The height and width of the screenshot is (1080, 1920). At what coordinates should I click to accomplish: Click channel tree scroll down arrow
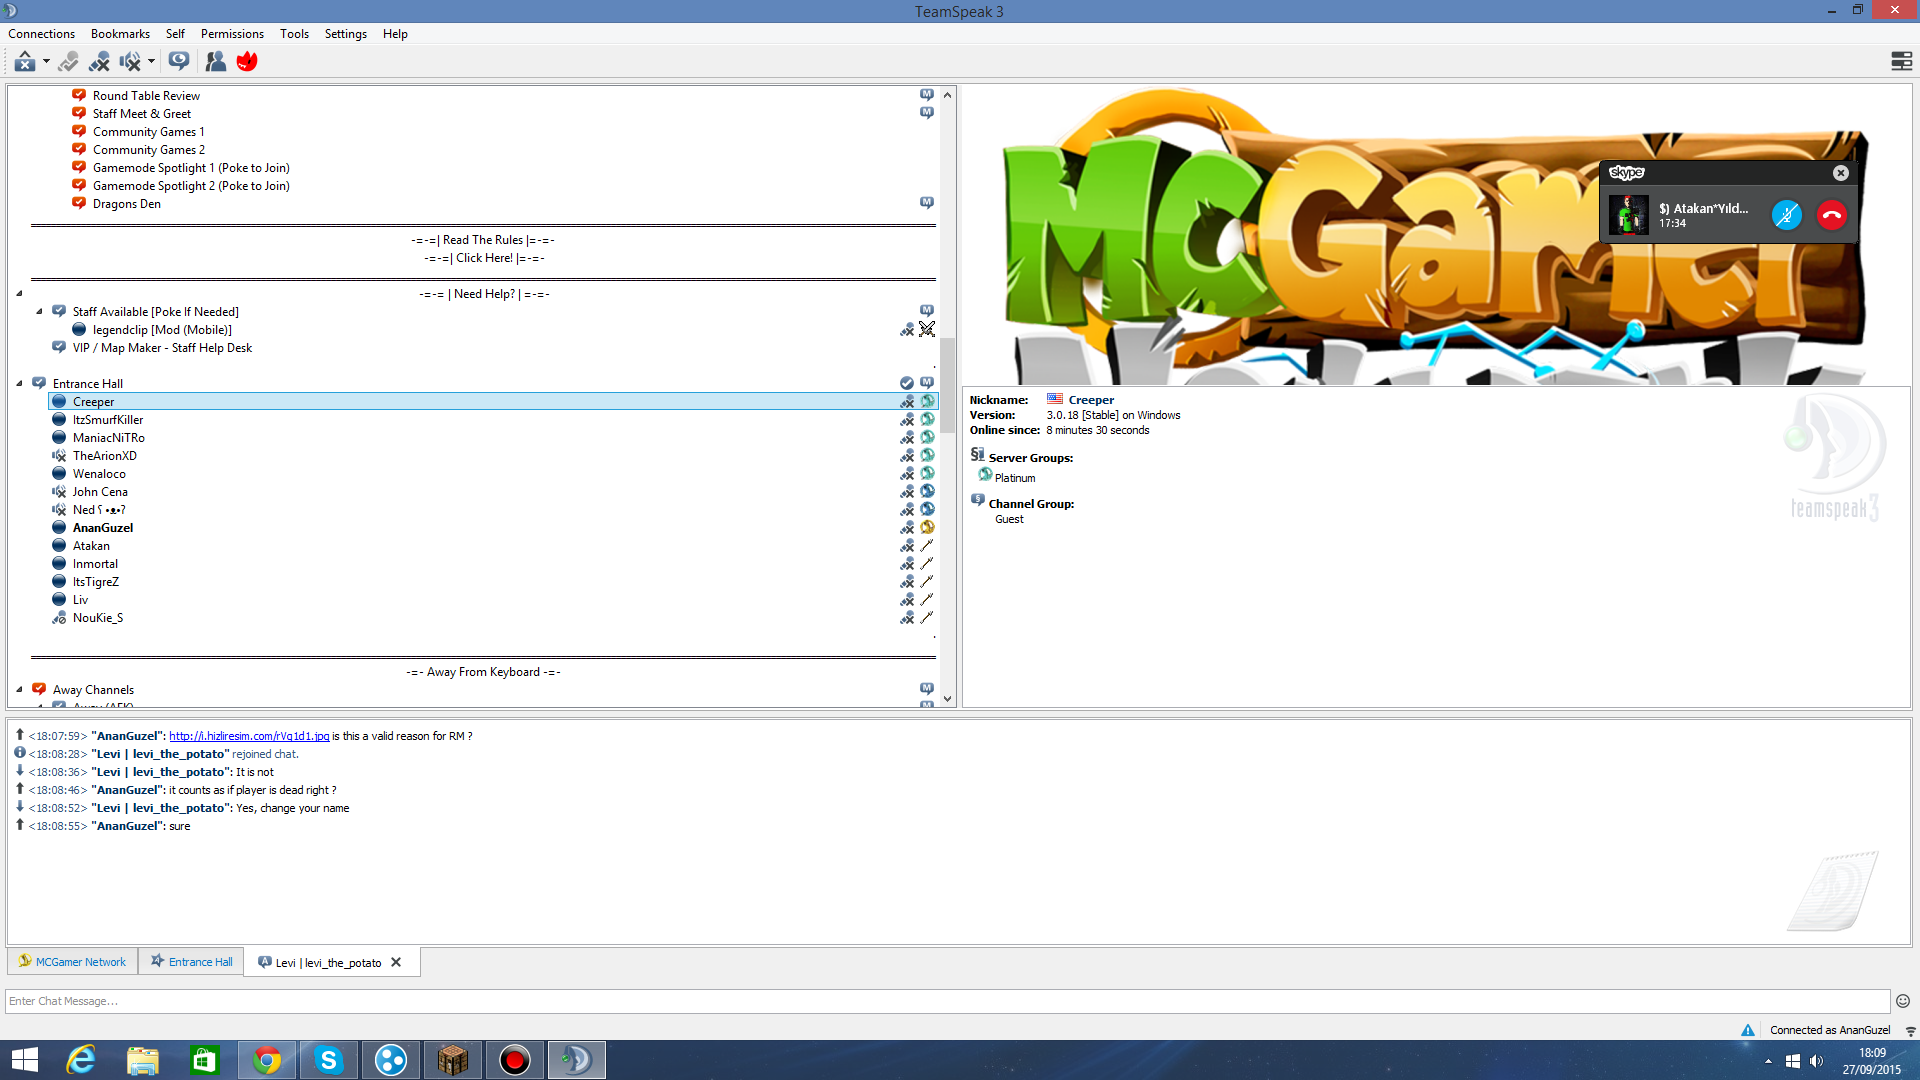[x=947, y=700]
